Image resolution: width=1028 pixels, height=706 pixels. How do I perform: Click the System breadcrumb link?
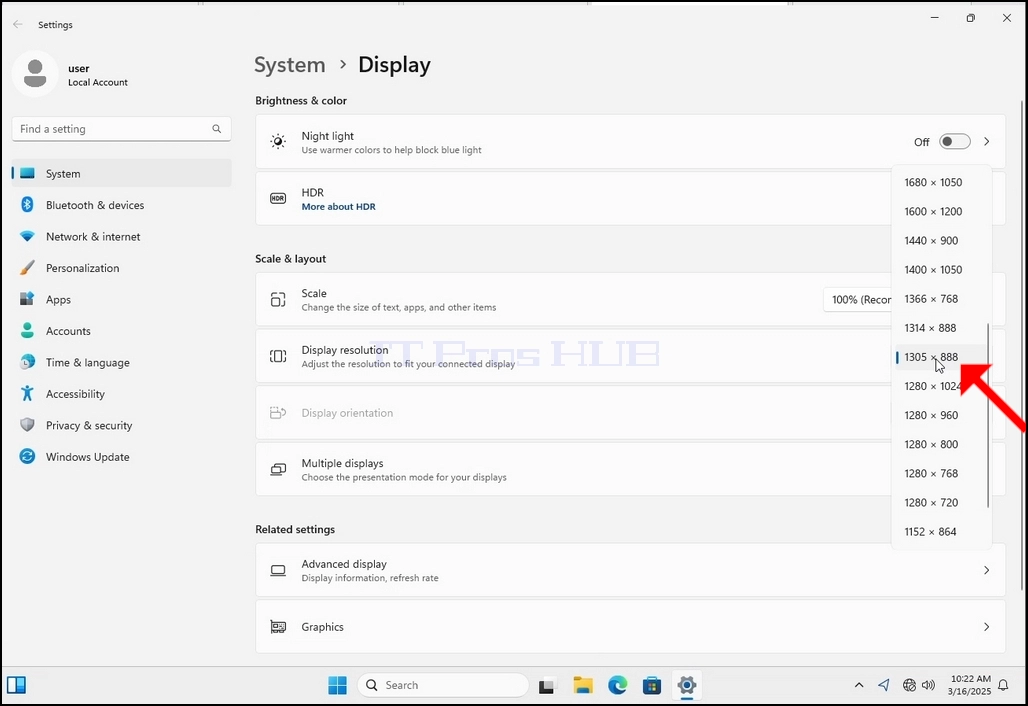click(290, 65)
